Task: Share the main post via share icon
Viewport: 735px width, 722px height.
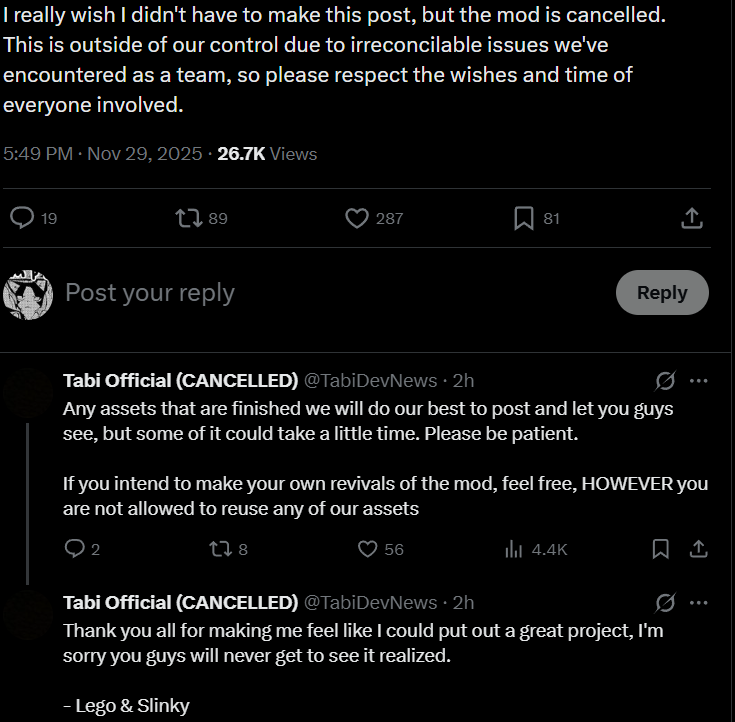Action: (692, 218)
